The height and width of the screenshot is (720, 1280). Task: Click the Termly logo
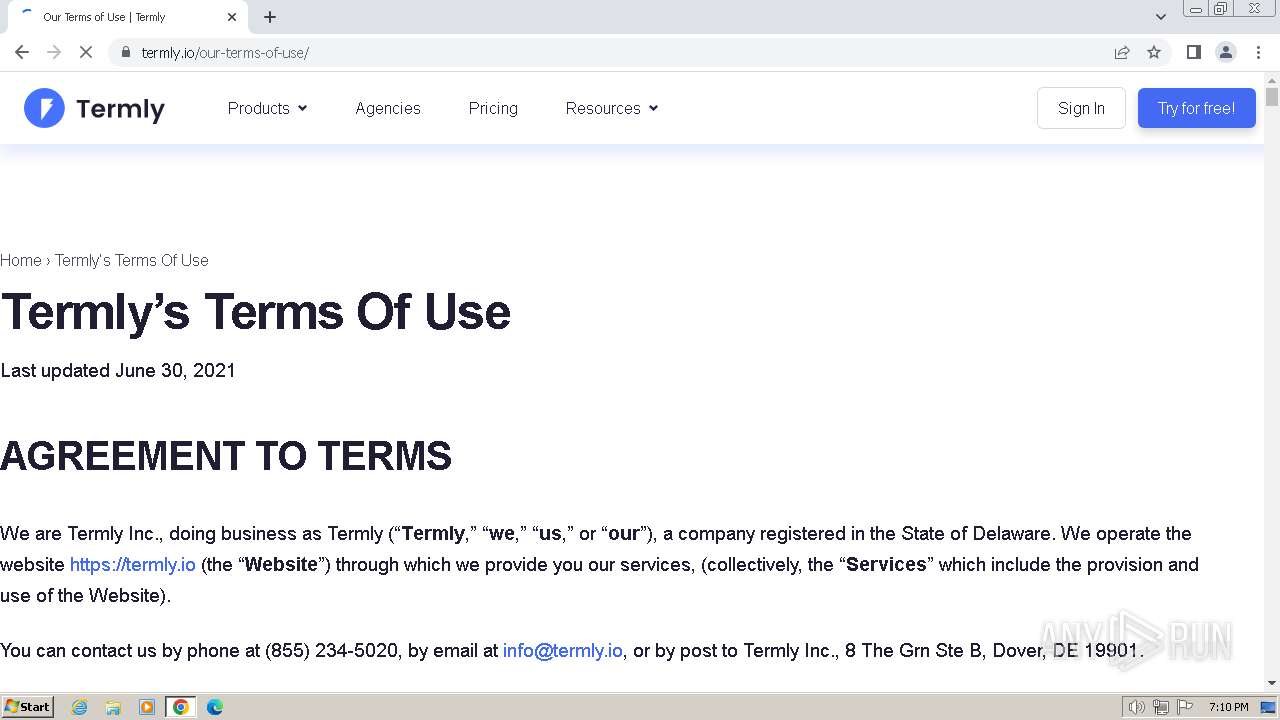click(94, 108)
